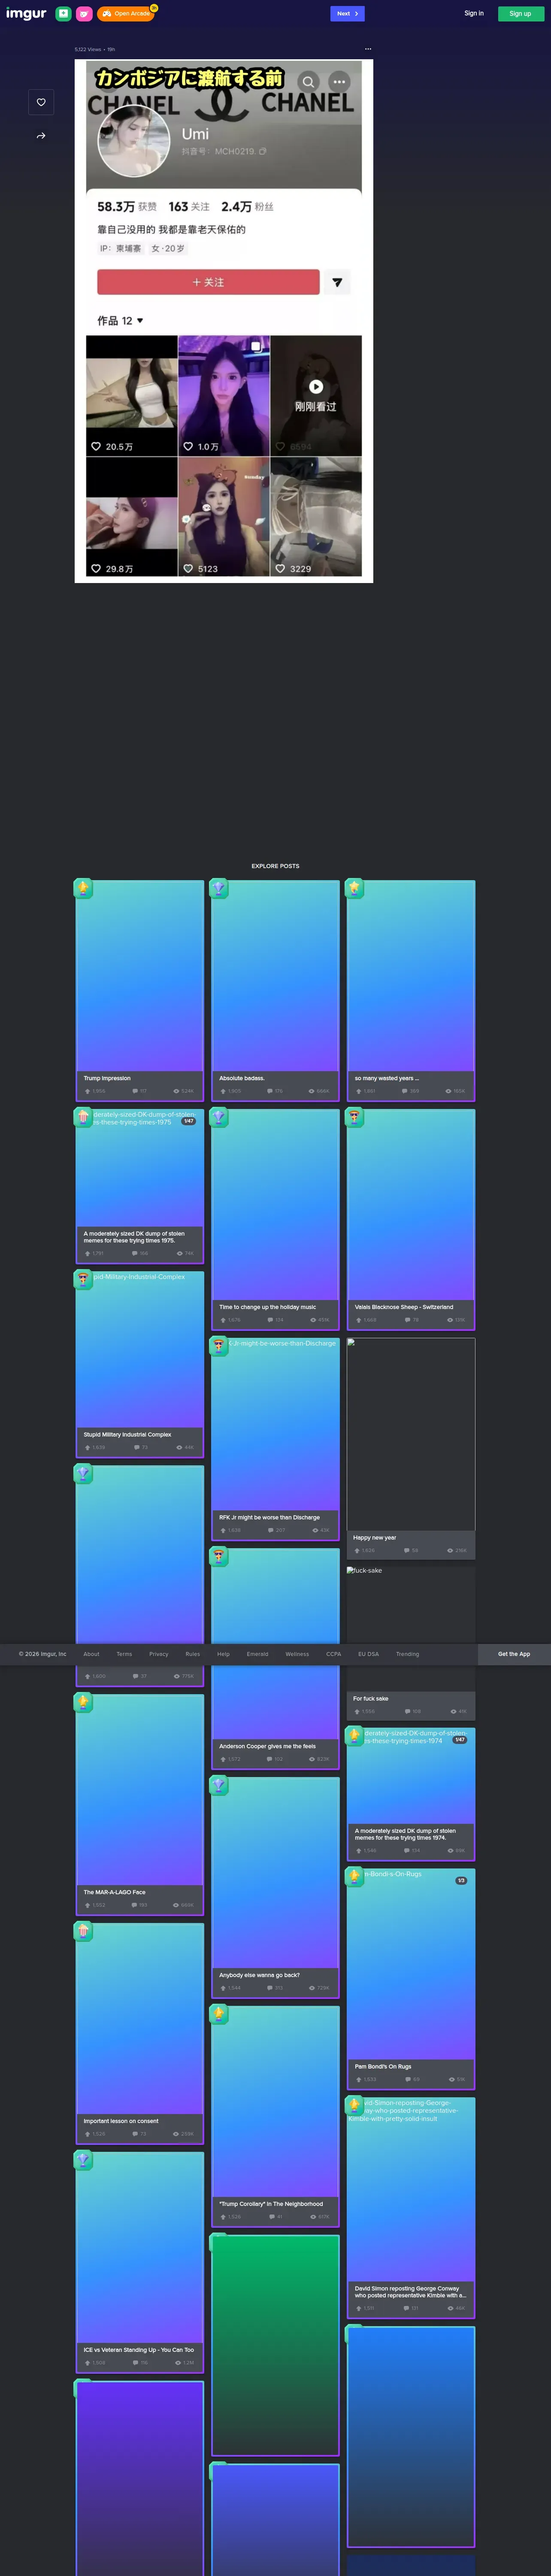Click the green new post icon
Screen dimensions: 551x2576
[63, 14]
